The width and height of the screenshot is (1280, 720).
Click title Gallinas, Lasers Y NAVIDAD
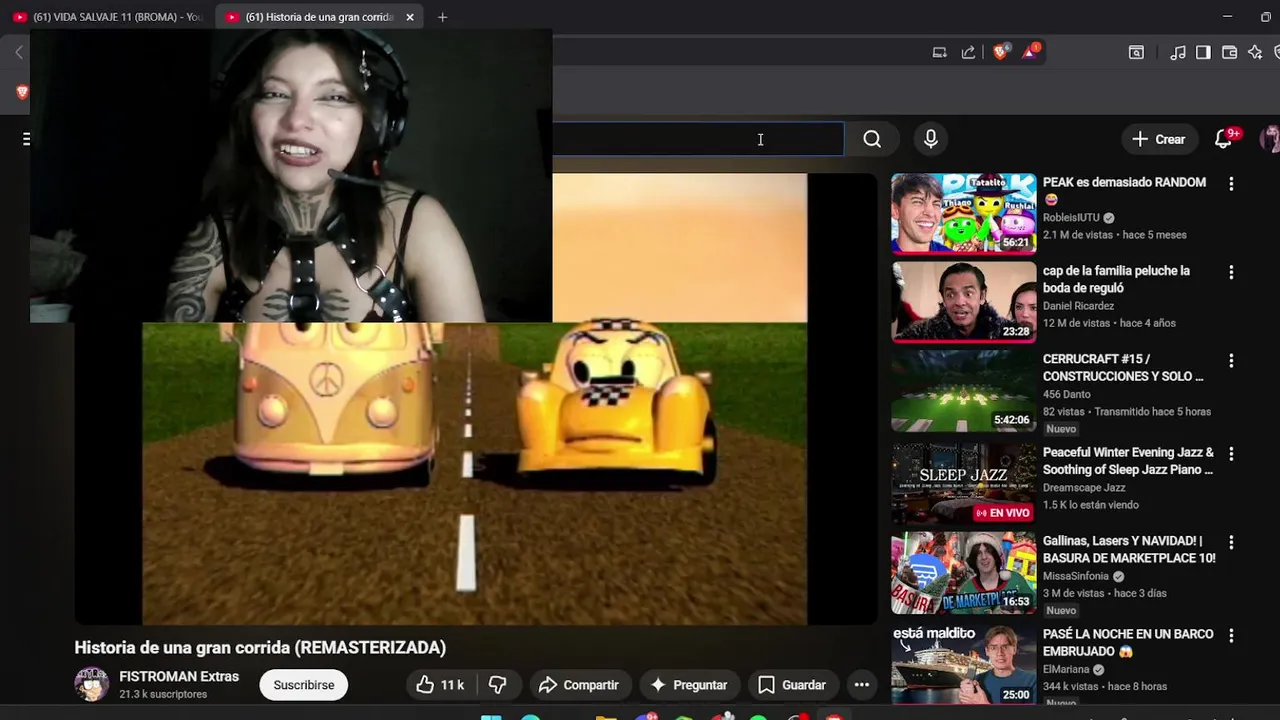click(x=1129, y=549)
